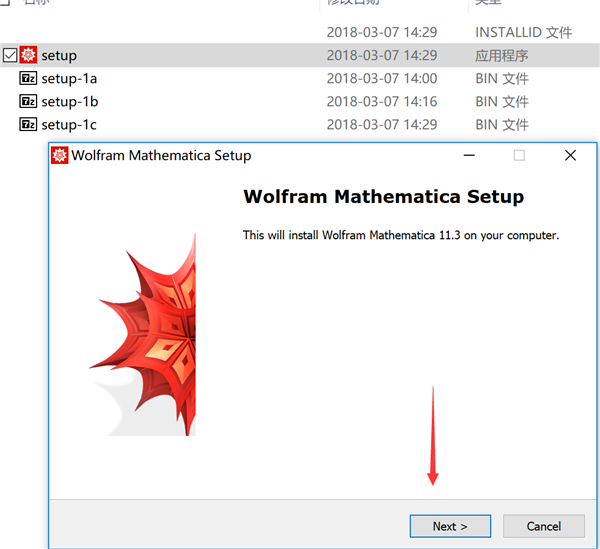Toggle the checkbox beside the setup file
600x549 pixels.
pyautogui.click(x=10, y=55)
